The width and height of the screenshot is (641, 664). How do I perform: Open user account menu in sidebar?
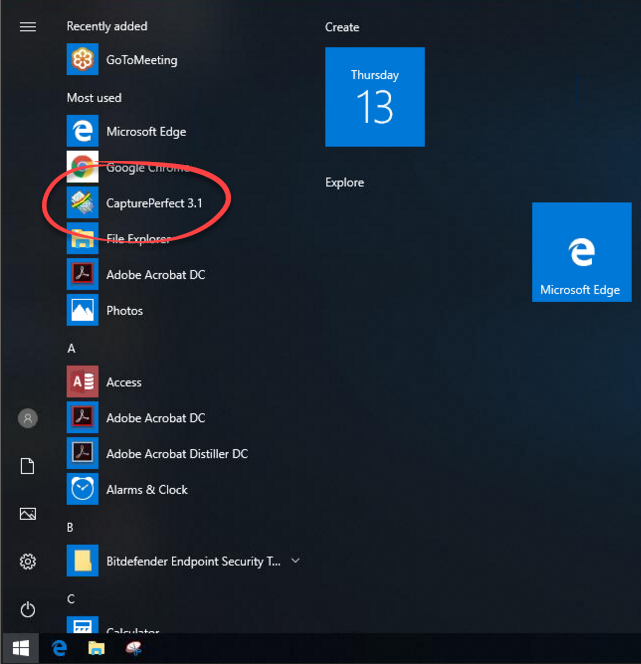click(x=28, y=418)
